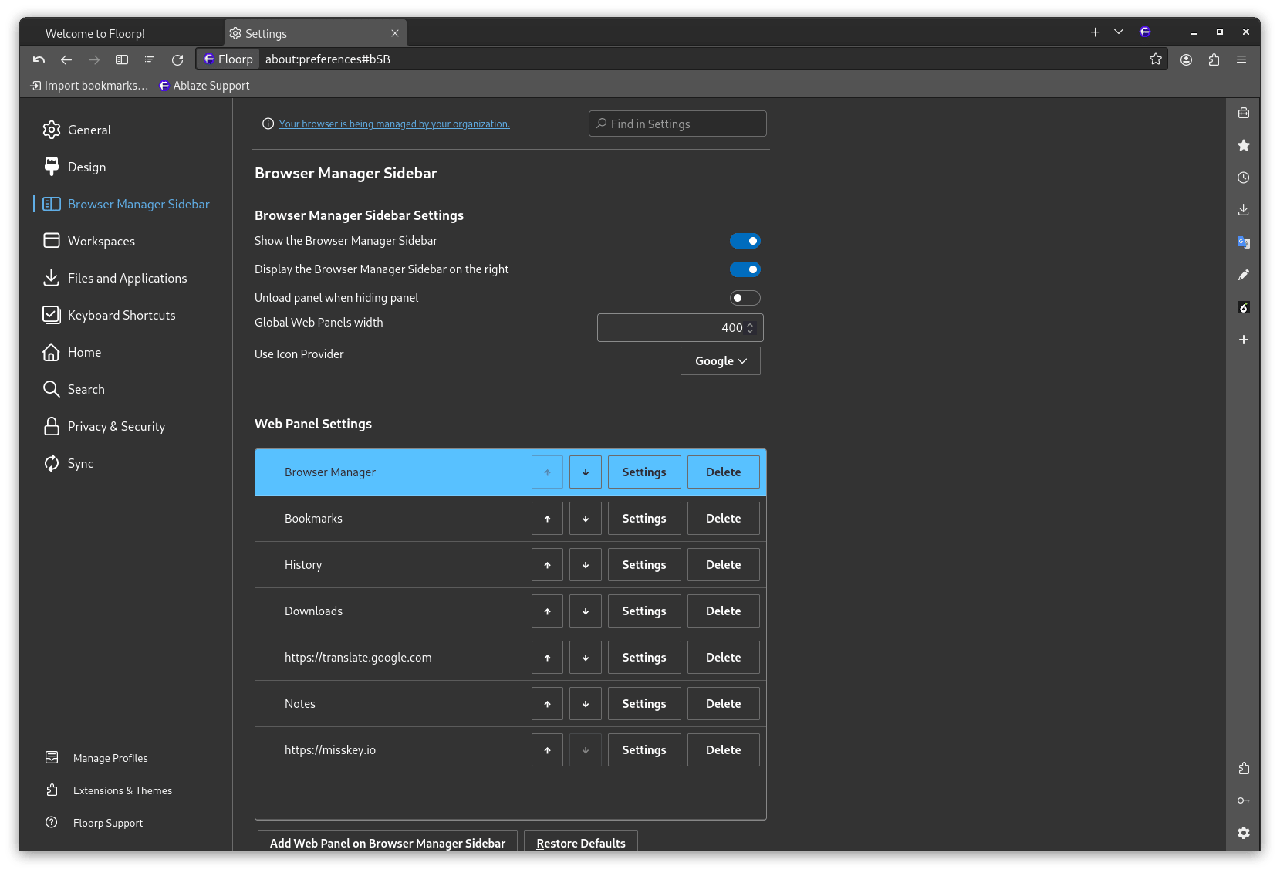
Task: Open the Notes pencil panel in sidebar
Action: [x=1243, y=274]
